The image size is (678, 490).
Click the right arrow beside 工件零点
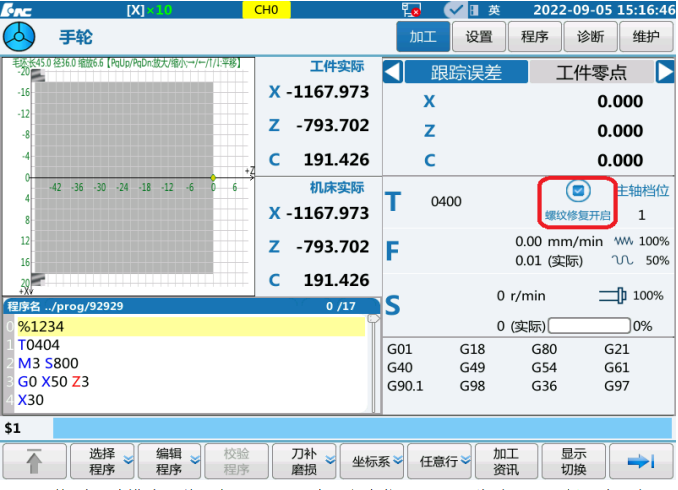pos(665,72)
